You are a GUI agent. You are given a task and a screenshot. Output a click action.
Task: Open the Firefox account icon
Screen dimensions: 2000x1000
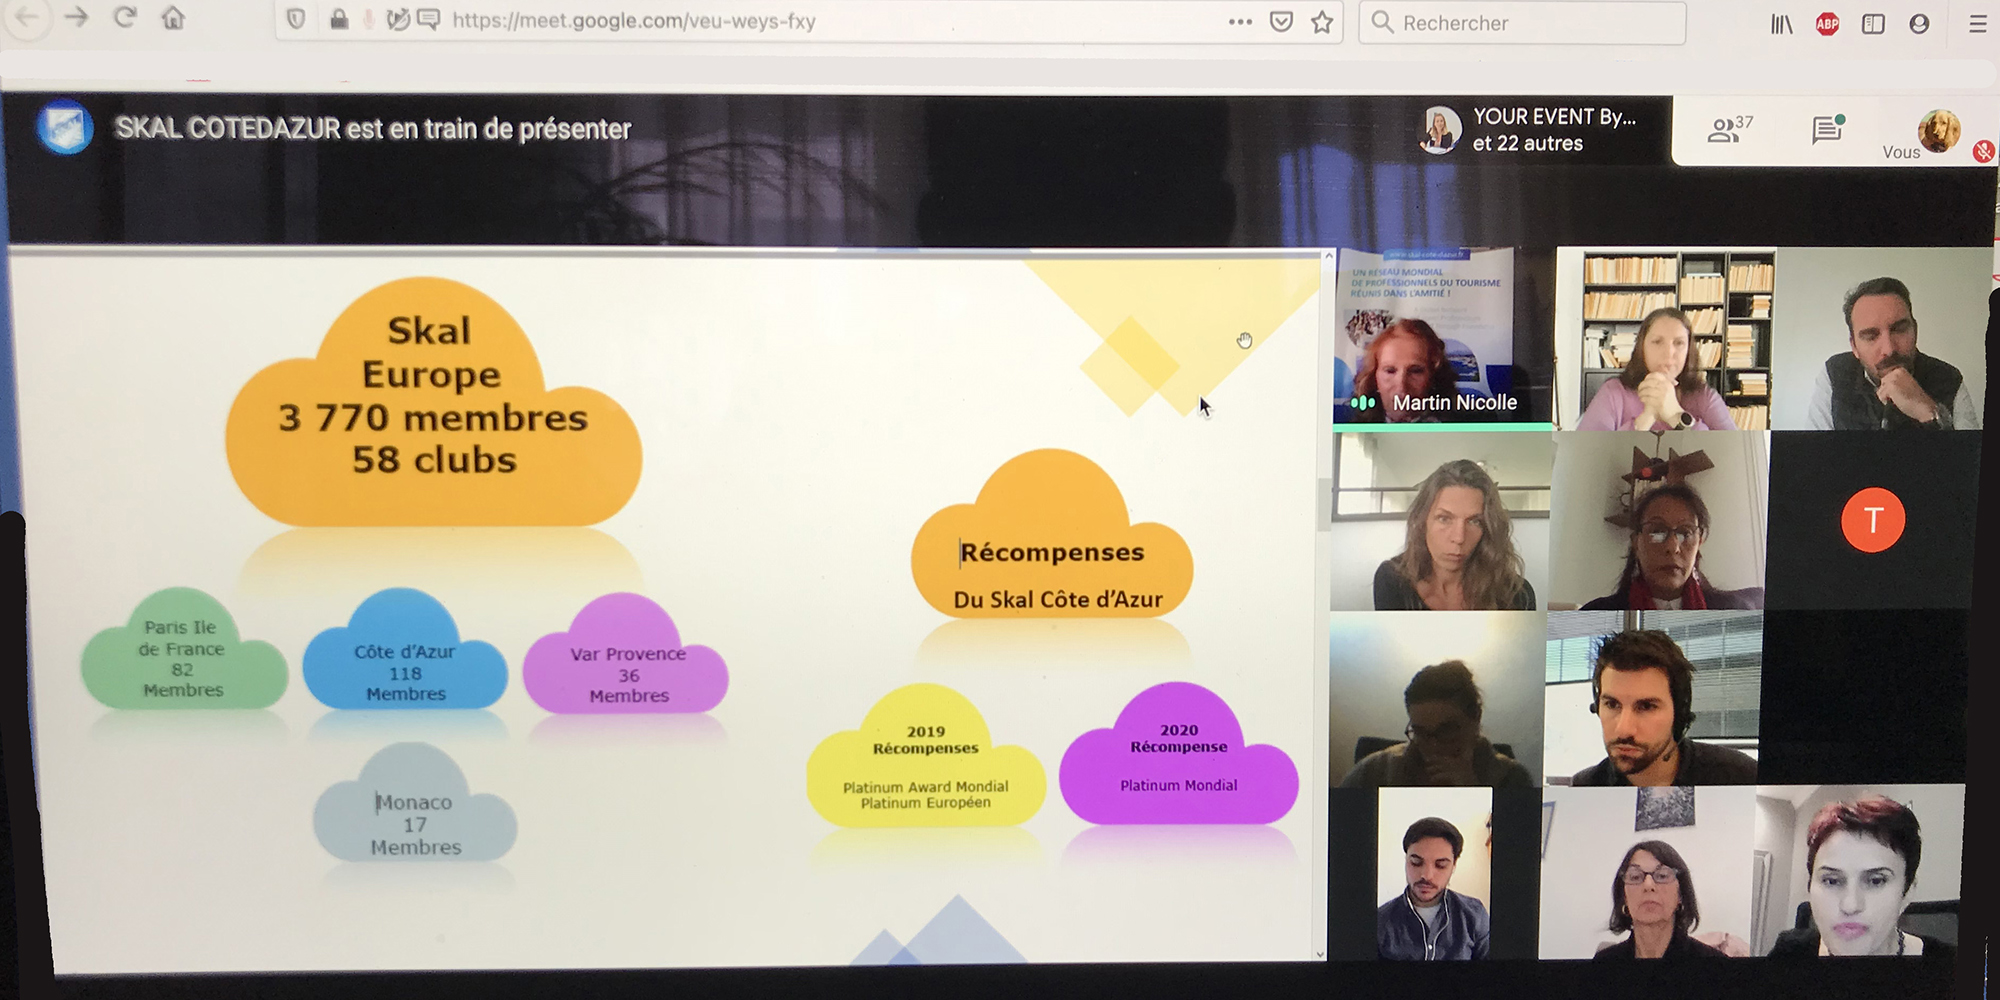(1919, 24)
